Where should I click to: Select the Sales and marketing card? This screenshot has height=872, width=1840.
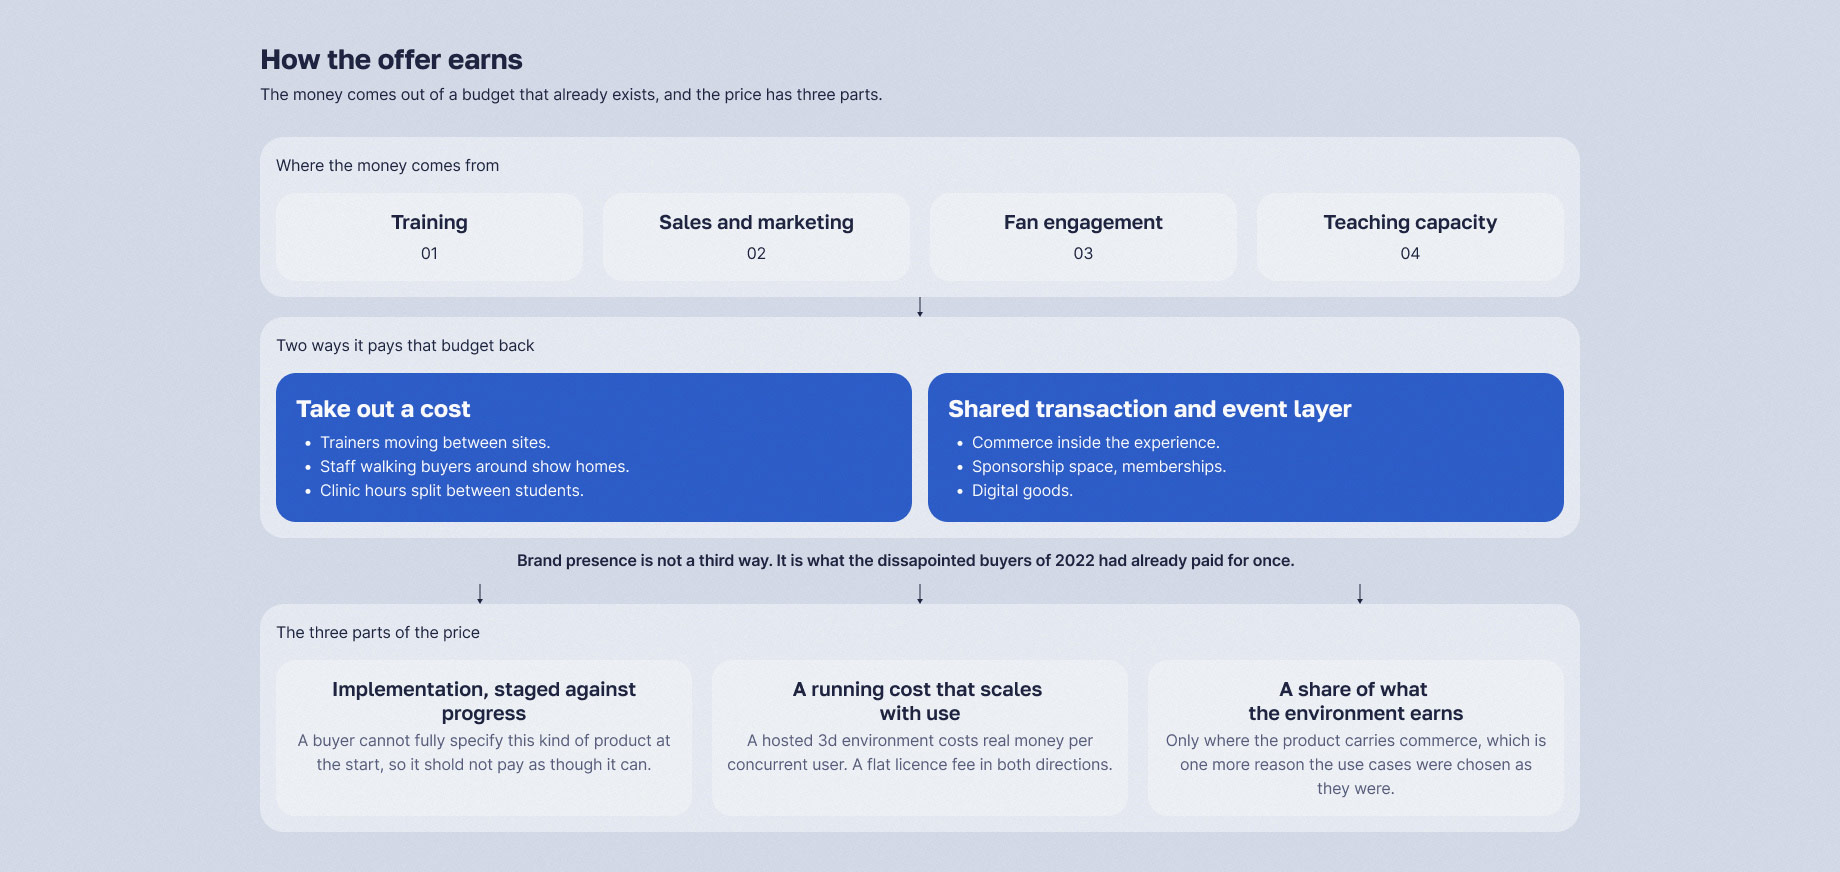coord(756,237)
